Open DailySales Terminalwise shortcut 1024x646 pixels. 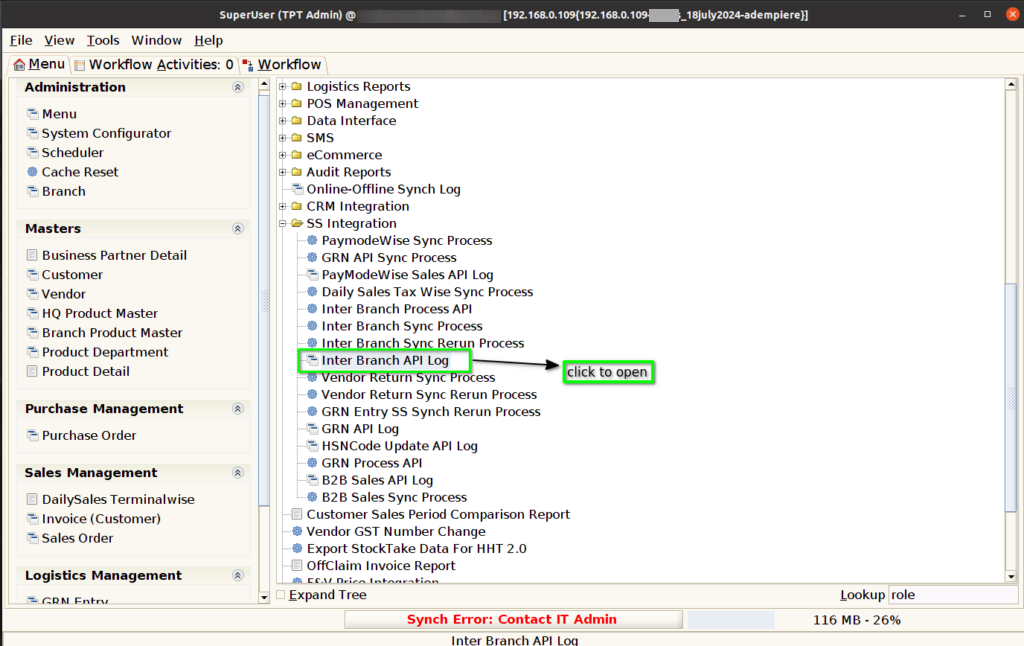118,499
